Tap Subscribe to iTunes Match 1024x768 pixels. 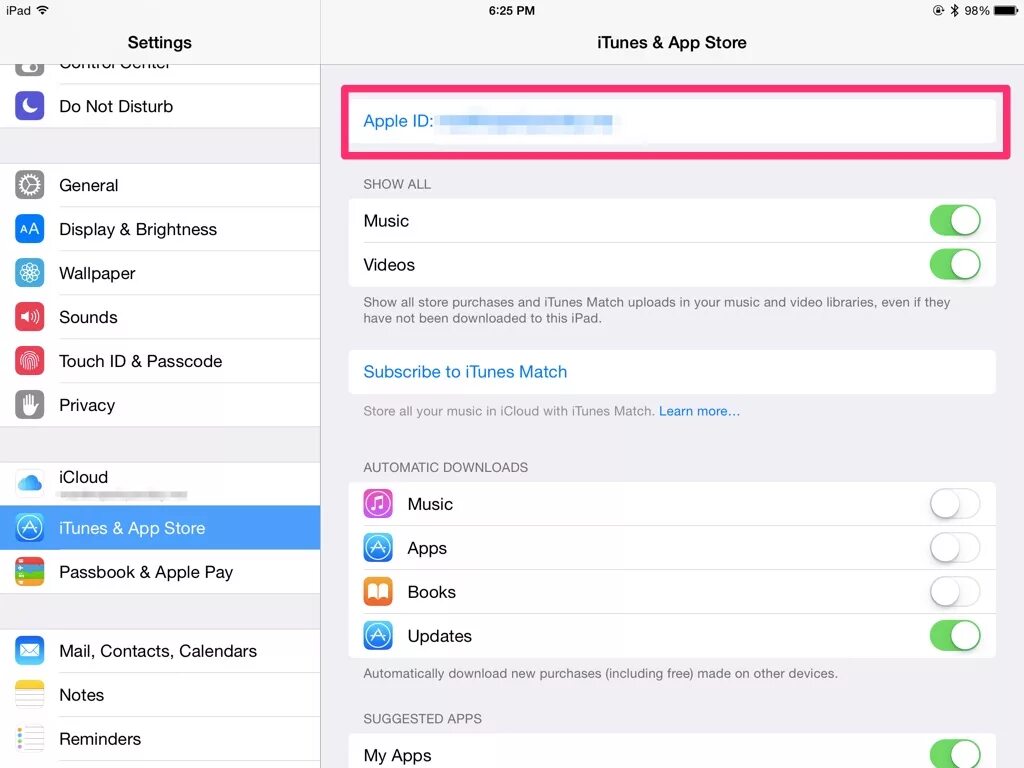tap(672, 372)
